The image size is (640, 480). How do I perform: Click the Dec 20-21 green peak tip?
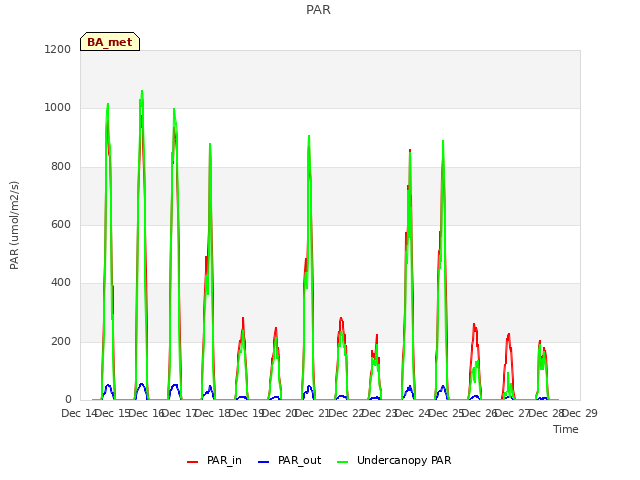coord(309,136)
